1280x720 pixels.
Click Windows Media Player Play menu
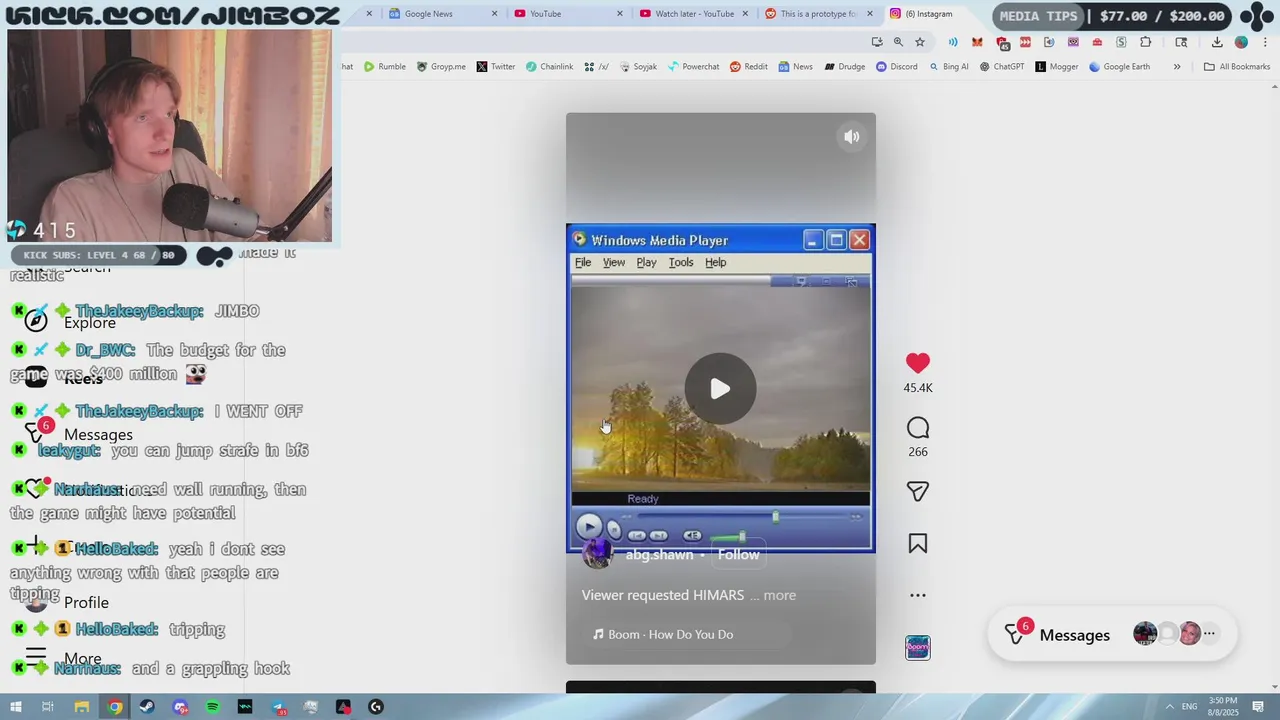click(646, 262)
